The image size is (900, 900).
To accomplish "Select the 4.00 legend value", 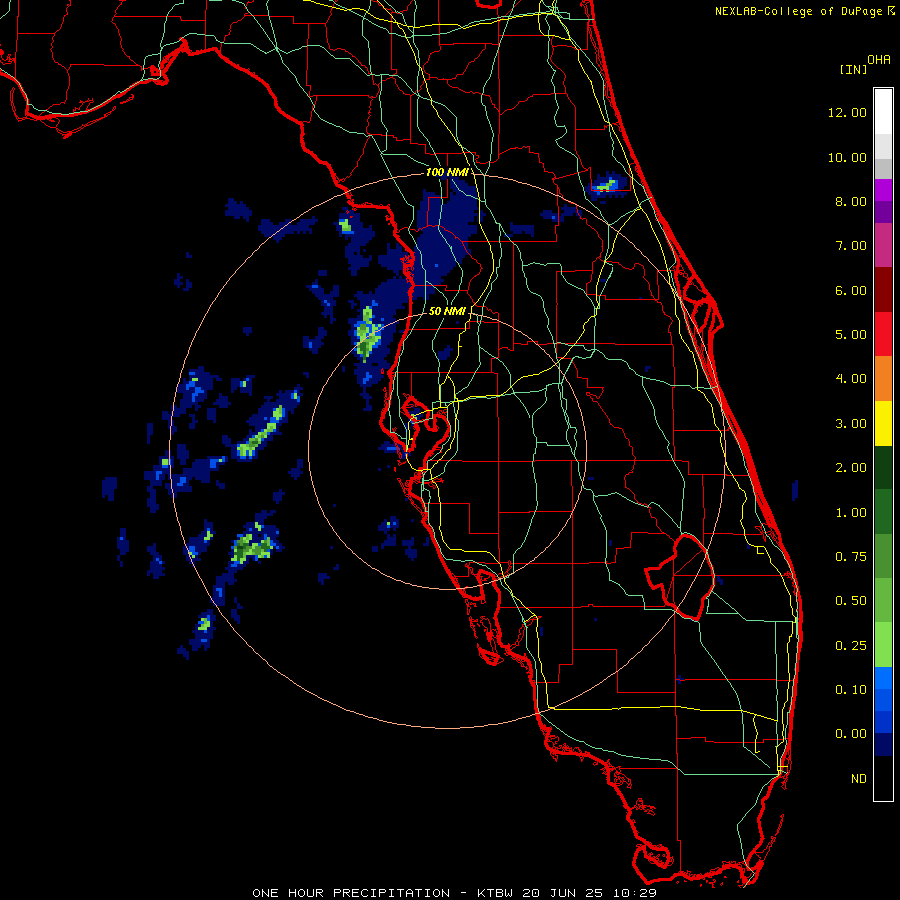I will point(851,379).
